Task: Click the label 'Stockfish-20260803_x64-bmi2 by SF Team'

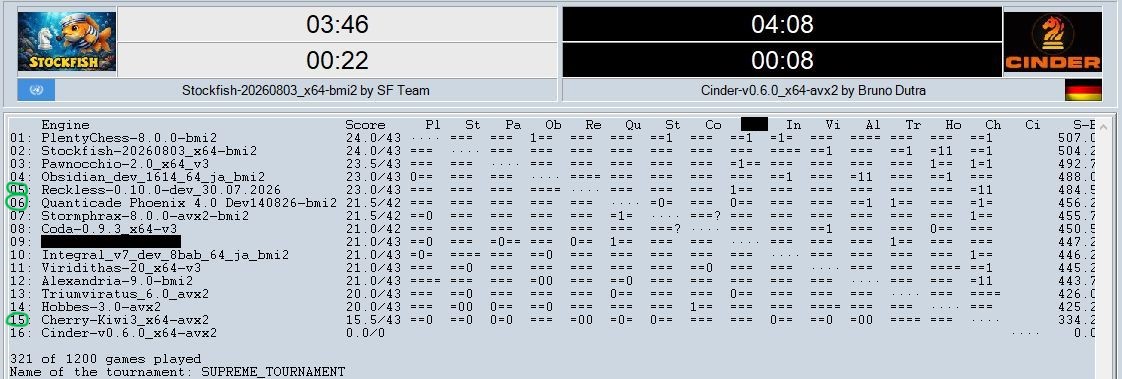Action: point(306,91)
